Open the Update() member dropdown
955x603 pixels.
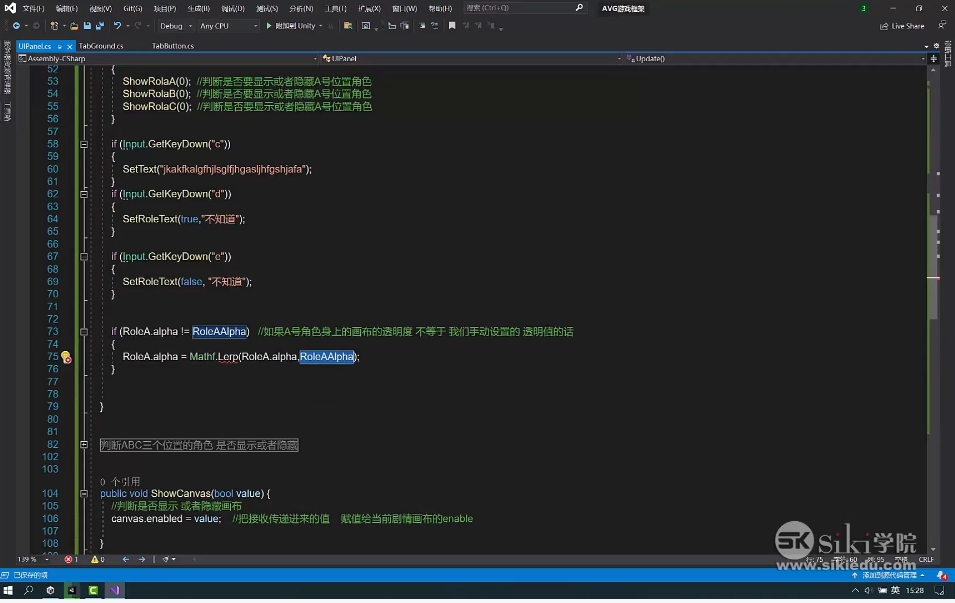(x=775, y=58)
